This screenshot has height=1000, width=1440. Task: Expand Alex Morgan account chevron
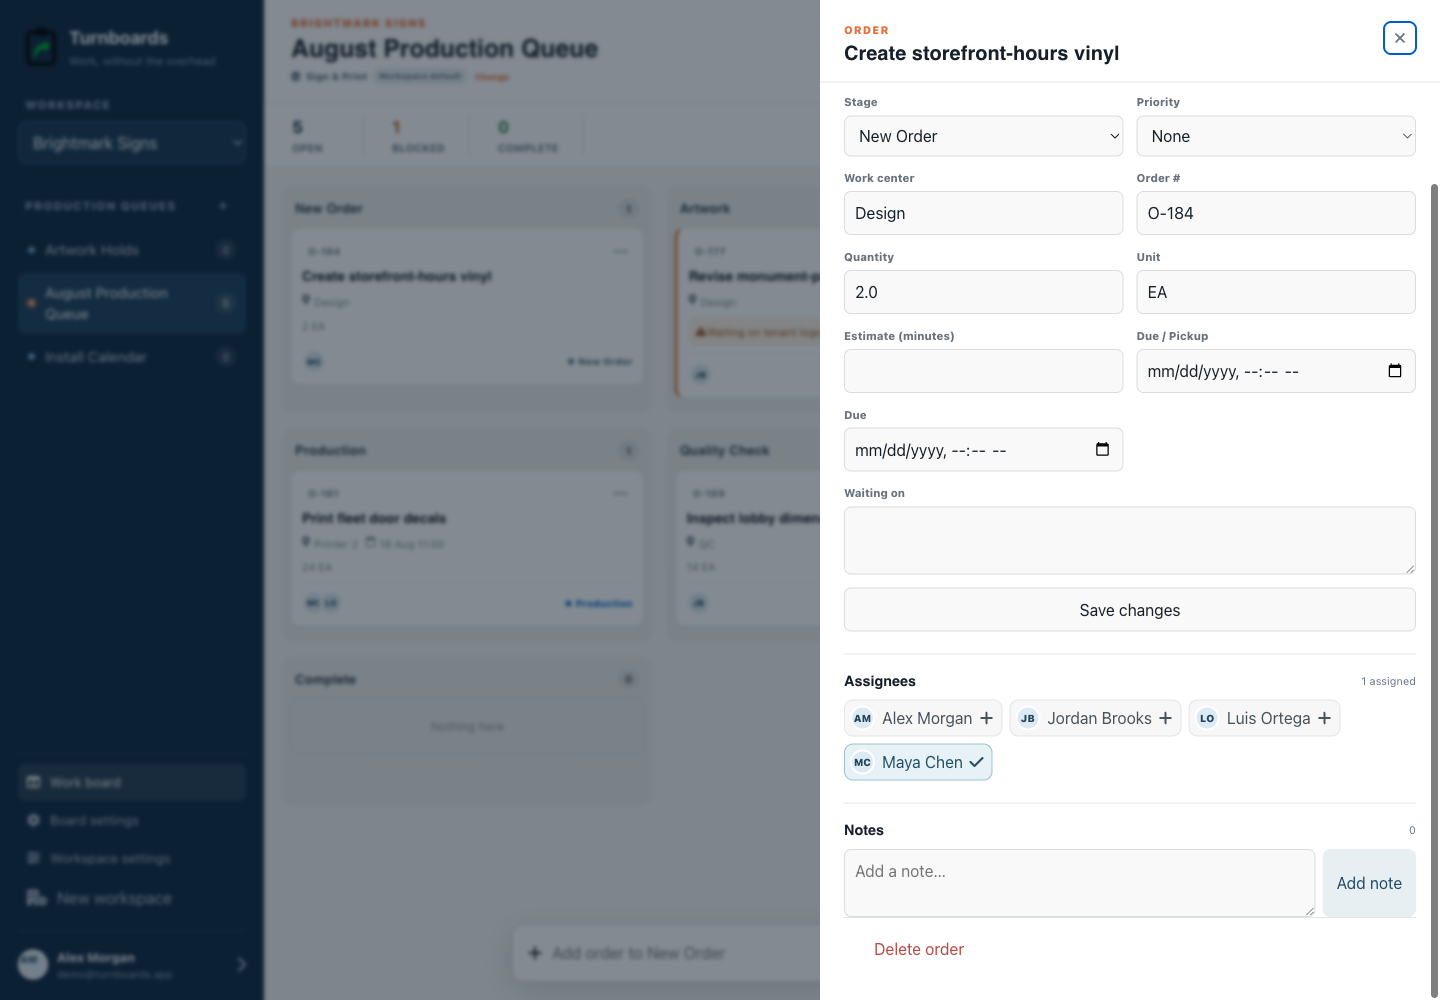[241, 965]
